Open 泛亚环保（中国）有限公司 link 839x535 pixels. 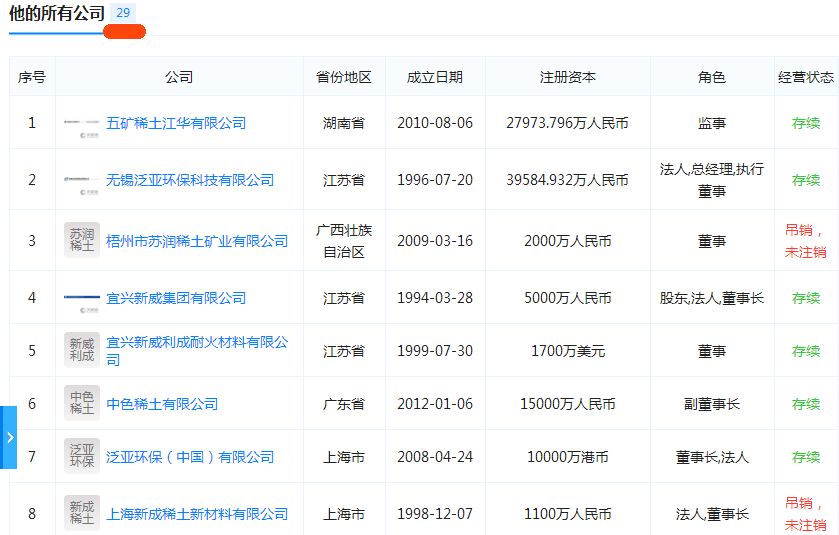(190, 457)
